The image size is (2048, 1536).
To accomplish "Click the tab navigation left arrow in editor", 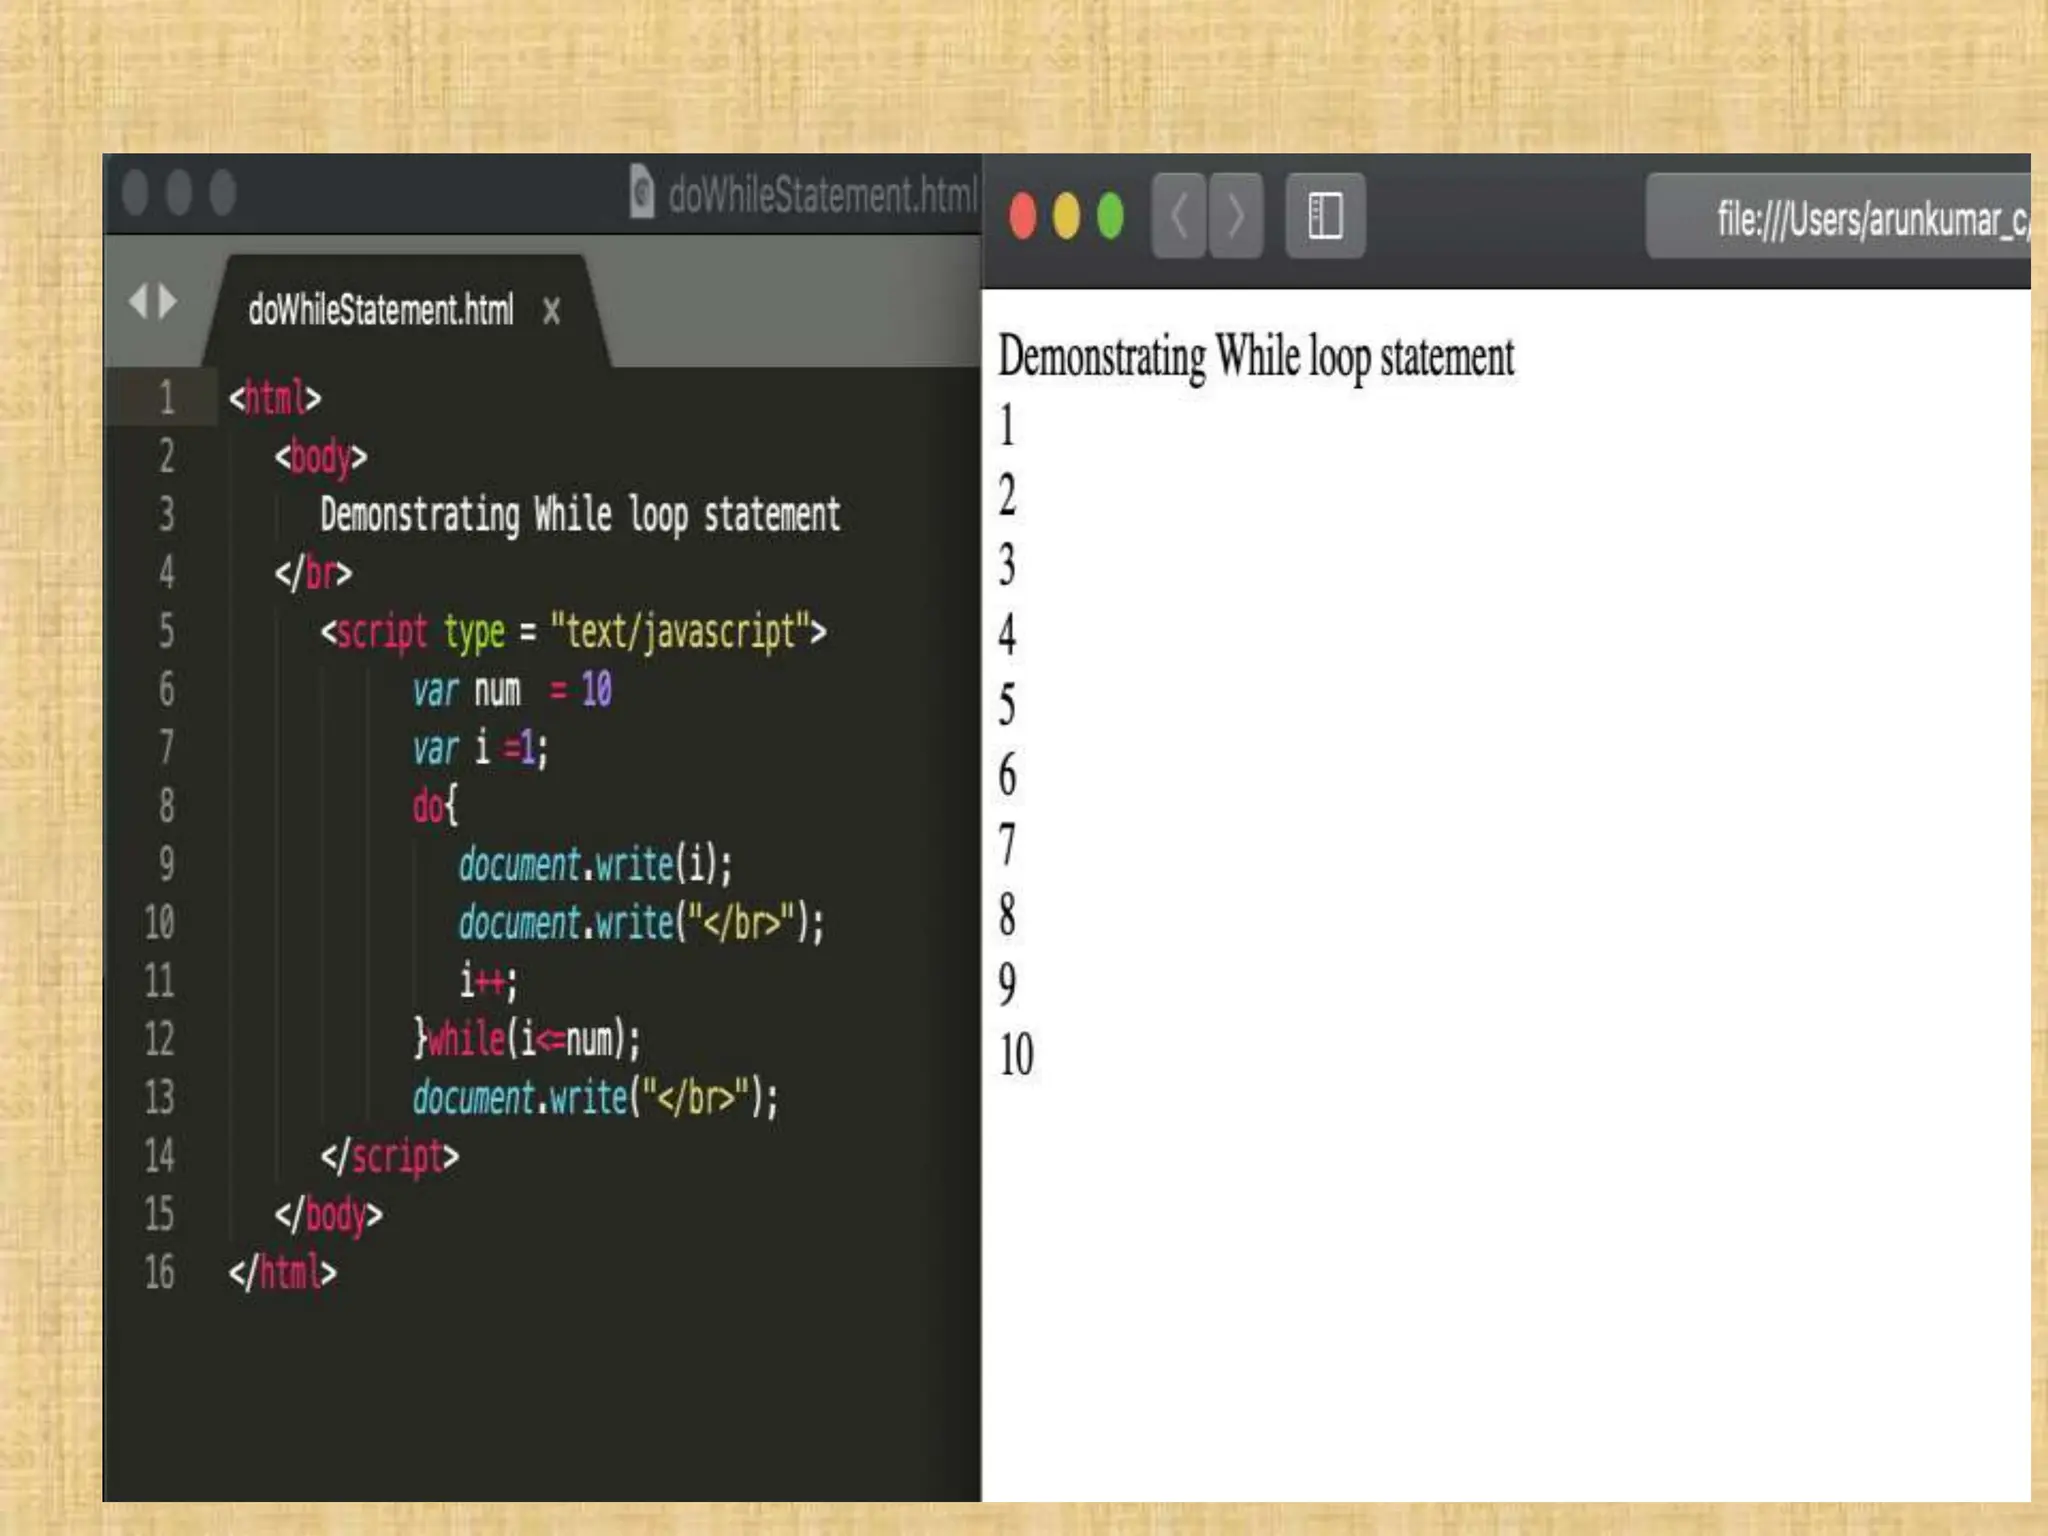I will [138, 301].
